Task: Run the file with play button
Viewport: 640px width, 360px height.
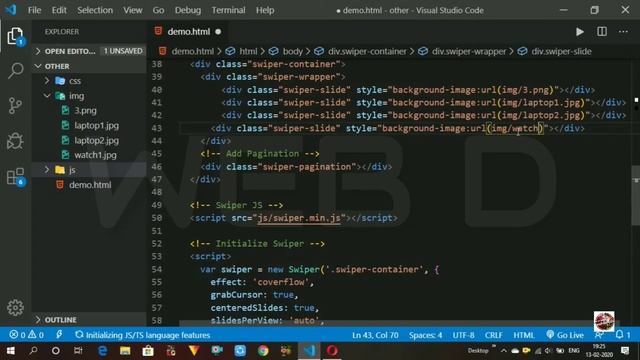Action: (580, 32)
